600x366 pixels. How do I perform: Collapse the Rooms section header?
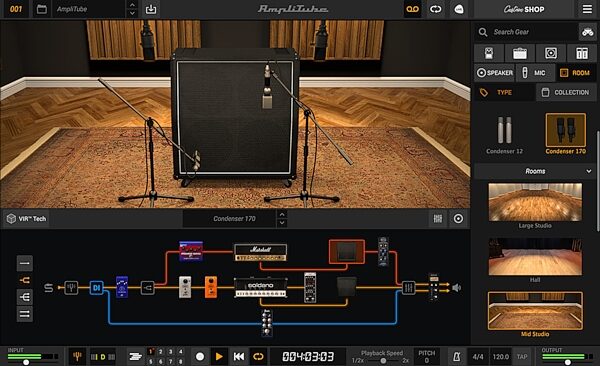[535, 171]
